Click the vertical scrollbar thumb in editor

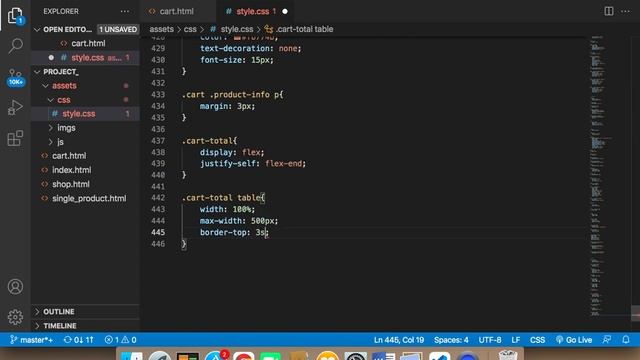point(635,313)
